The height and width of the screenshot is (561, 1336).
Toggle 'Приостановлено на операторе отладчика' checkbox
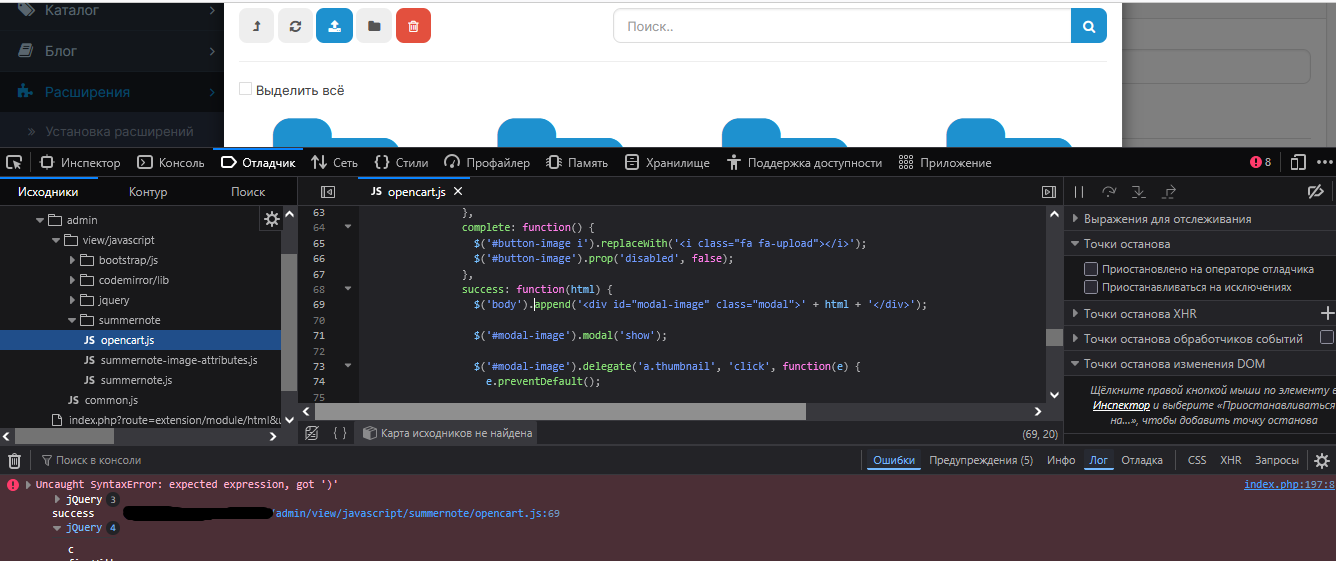click(1091, 269)
